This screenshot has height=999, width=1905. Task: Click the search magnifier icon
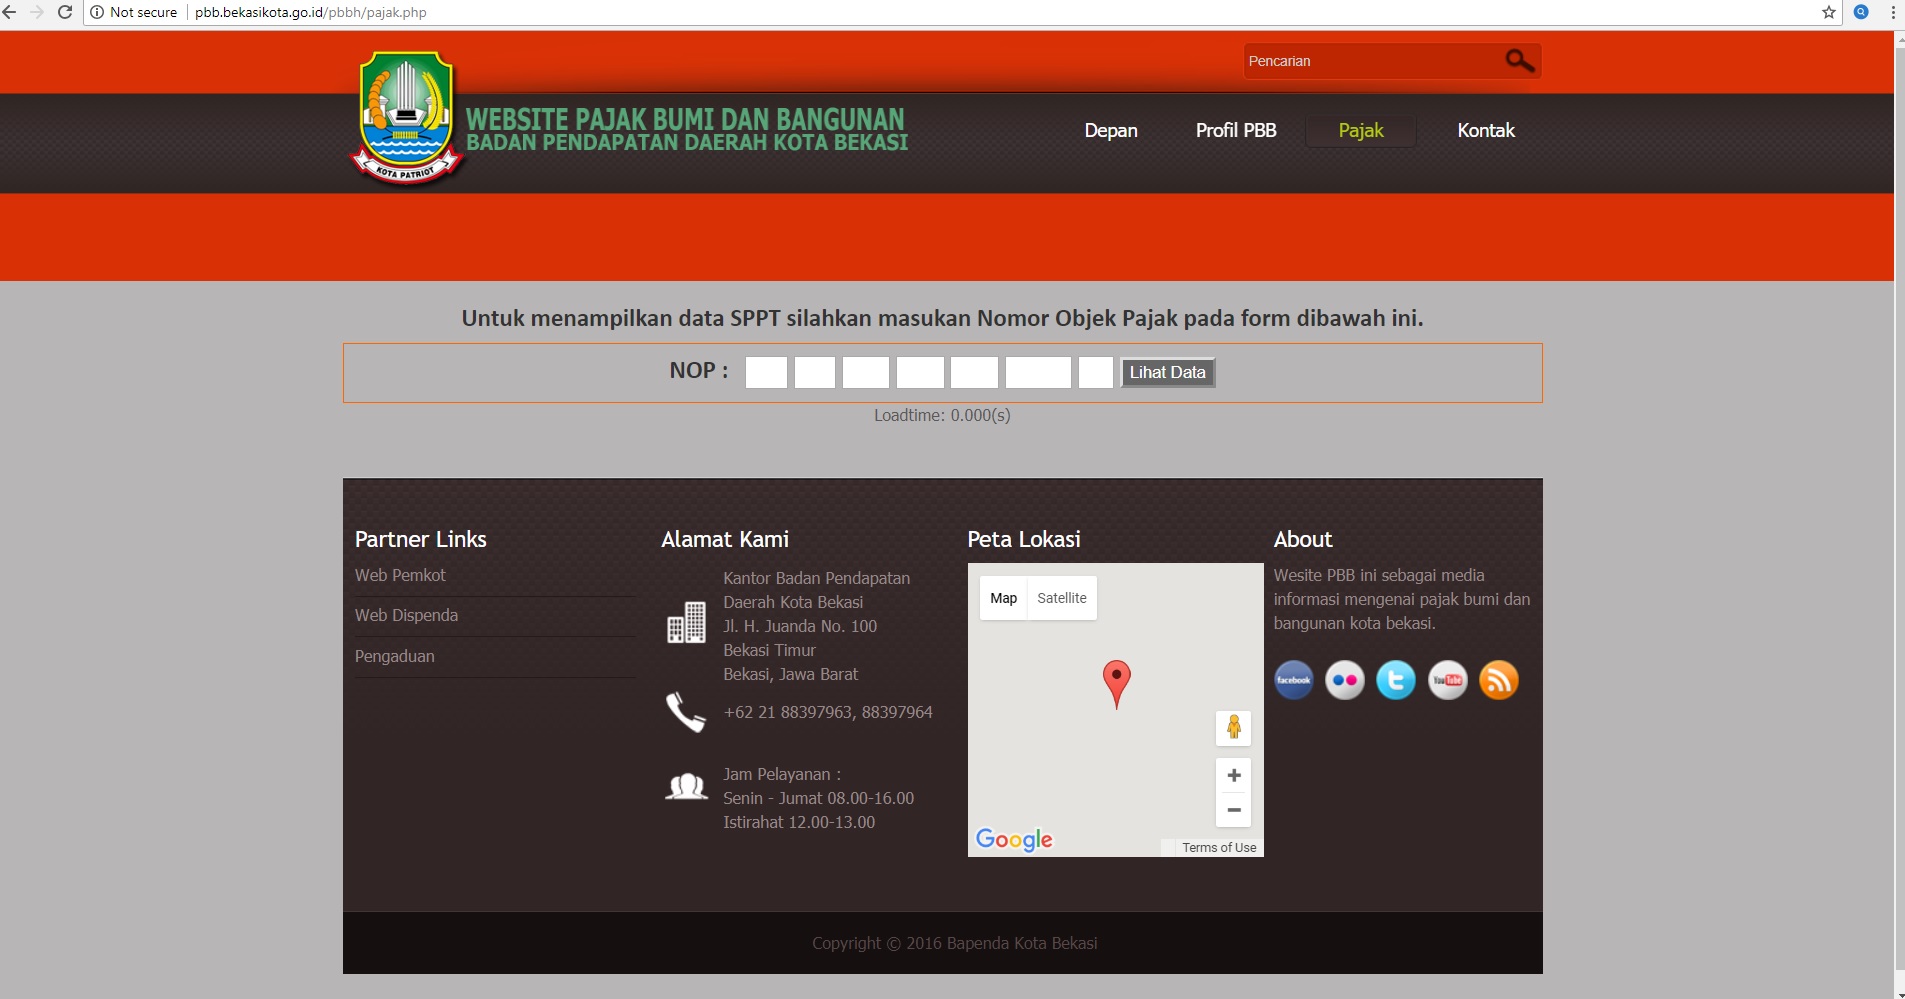coord(1519,61)
